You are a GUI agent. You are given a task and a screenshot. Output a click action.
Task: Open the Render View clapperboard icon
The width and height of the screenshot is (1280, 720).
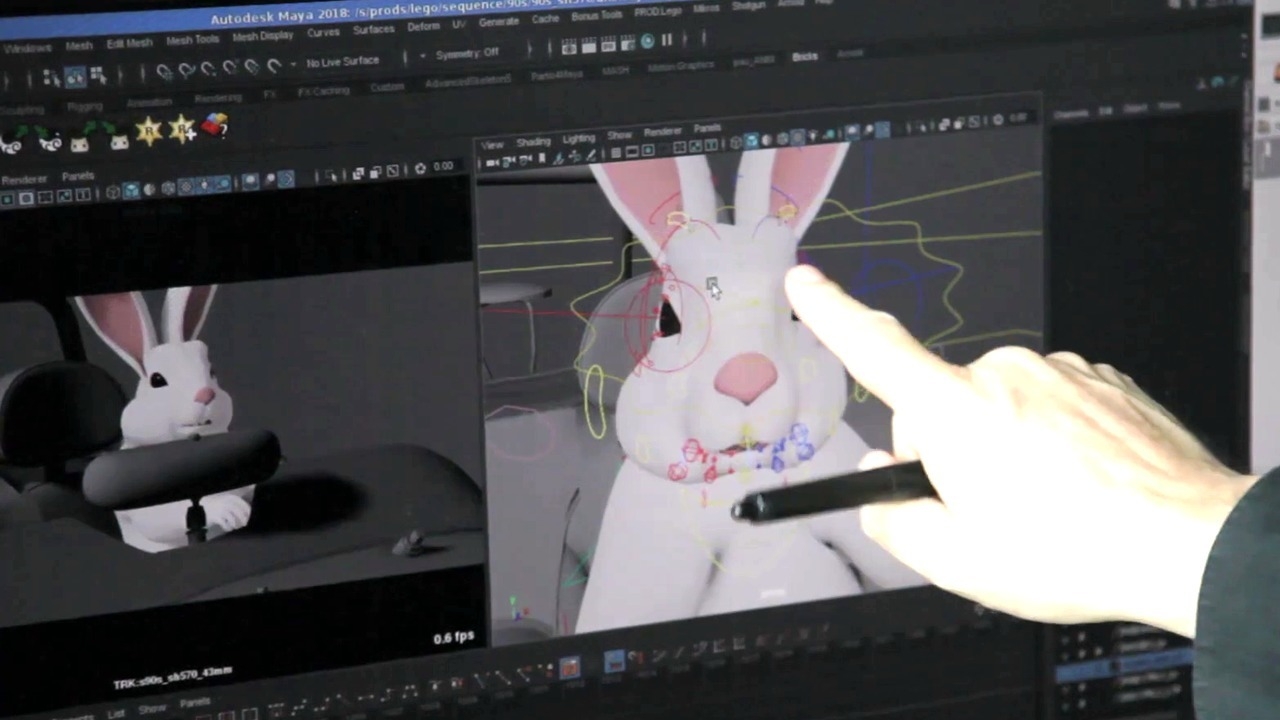pyautogui.click(x=569, y=46)
